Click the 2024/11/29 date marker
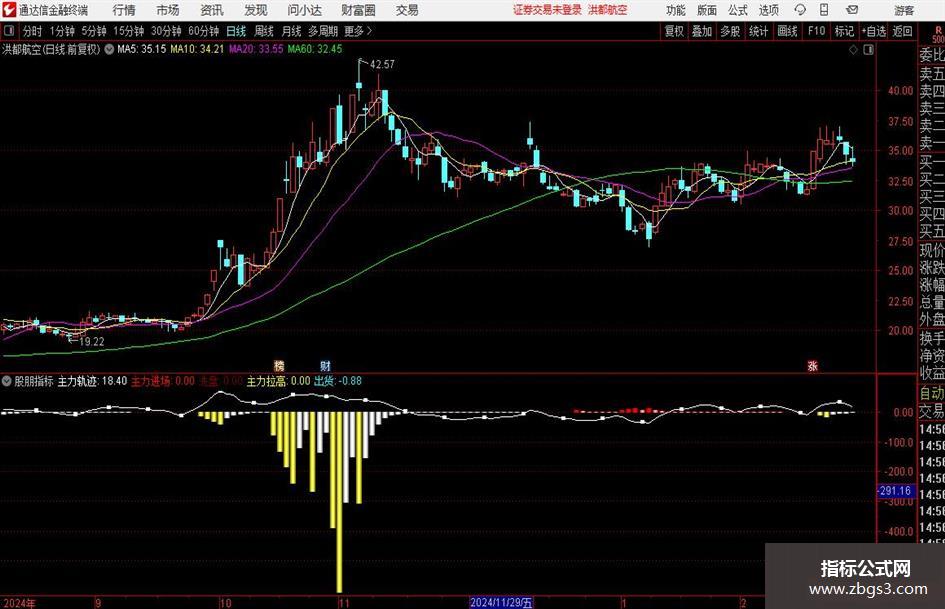The width and height of the screenshot is (945, 609). [x=501, y=602]
